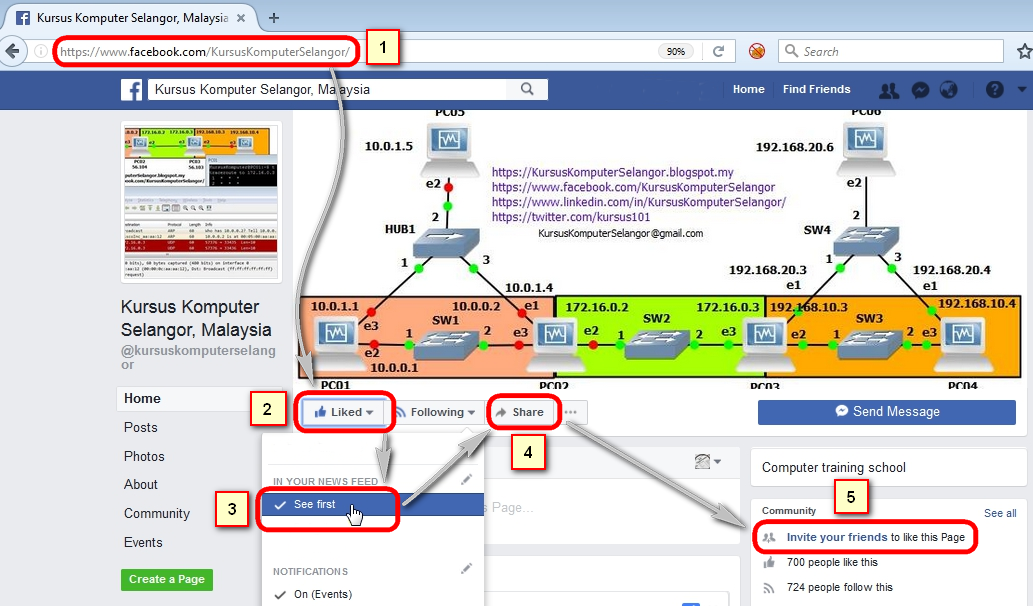The height and width of the screenshot is (606, 1033).
Task: Click the NoScript blocked icon in toolbar
Action: click(757, 51)
